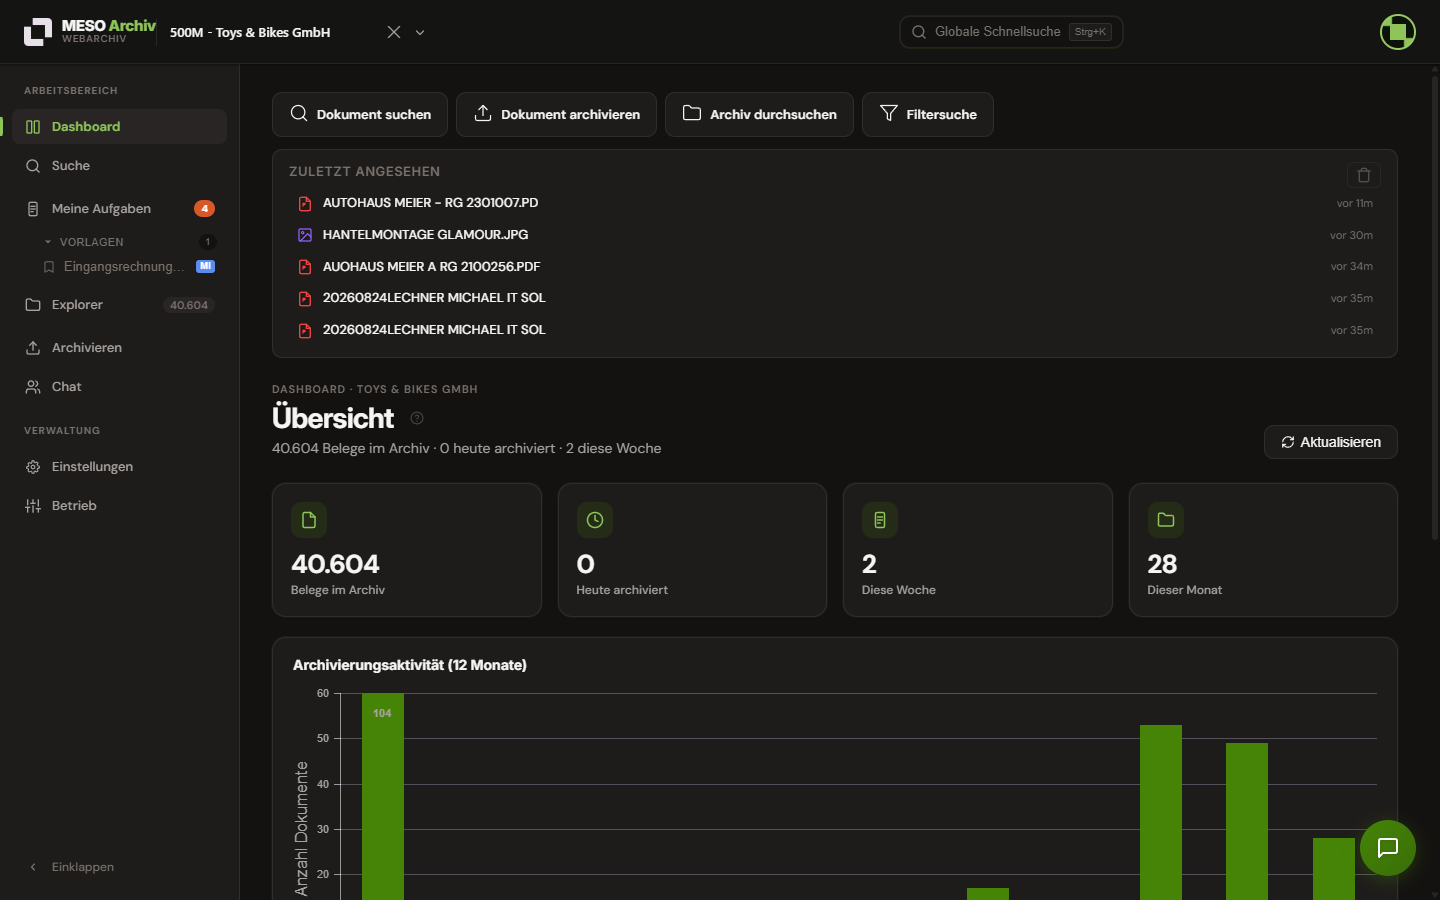This screenshot has height=900, width=1440.
Task: Click the Archiv durchsuchen button
Action: [759, 114]
